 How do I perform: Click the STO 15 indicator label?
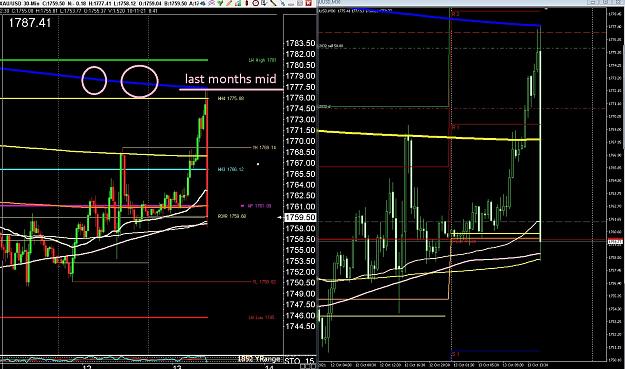[299, 361]
